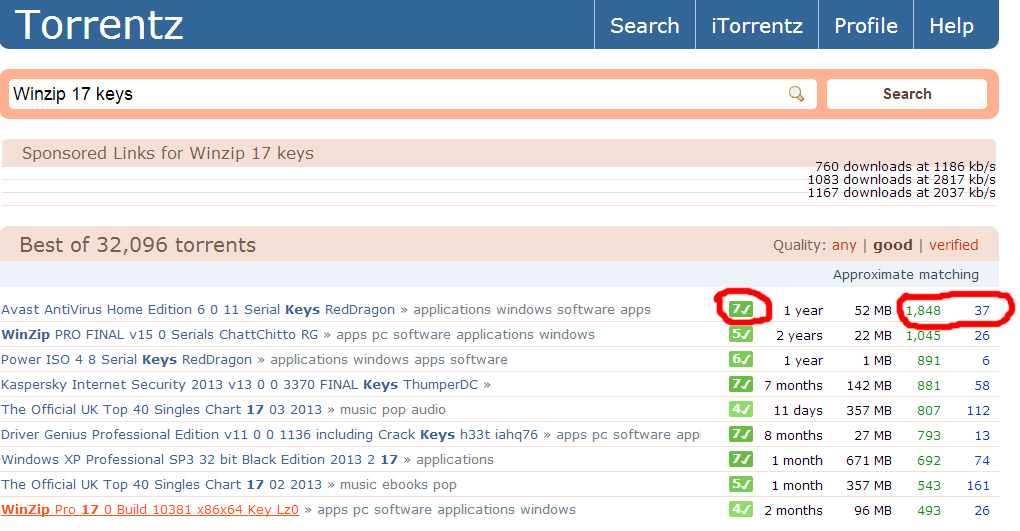This screenshot has height=531, width=1020.
Task: Click verified badge on Windows XP Professional row
Action: [741, 459]
